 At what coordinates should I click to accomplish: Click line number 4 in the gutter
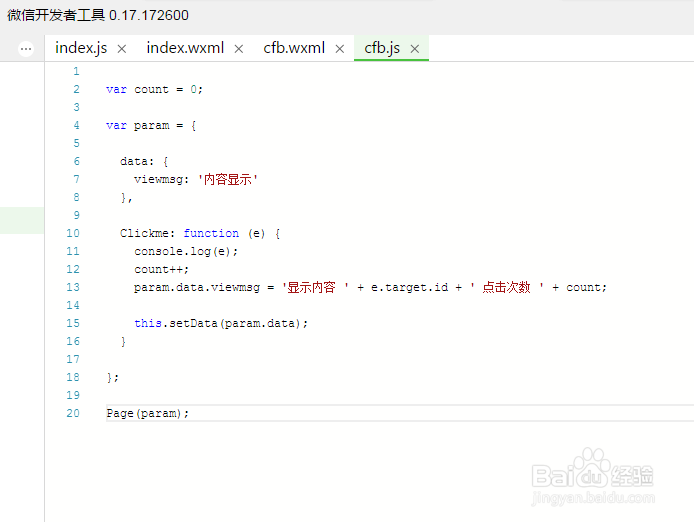click(76, 125)
